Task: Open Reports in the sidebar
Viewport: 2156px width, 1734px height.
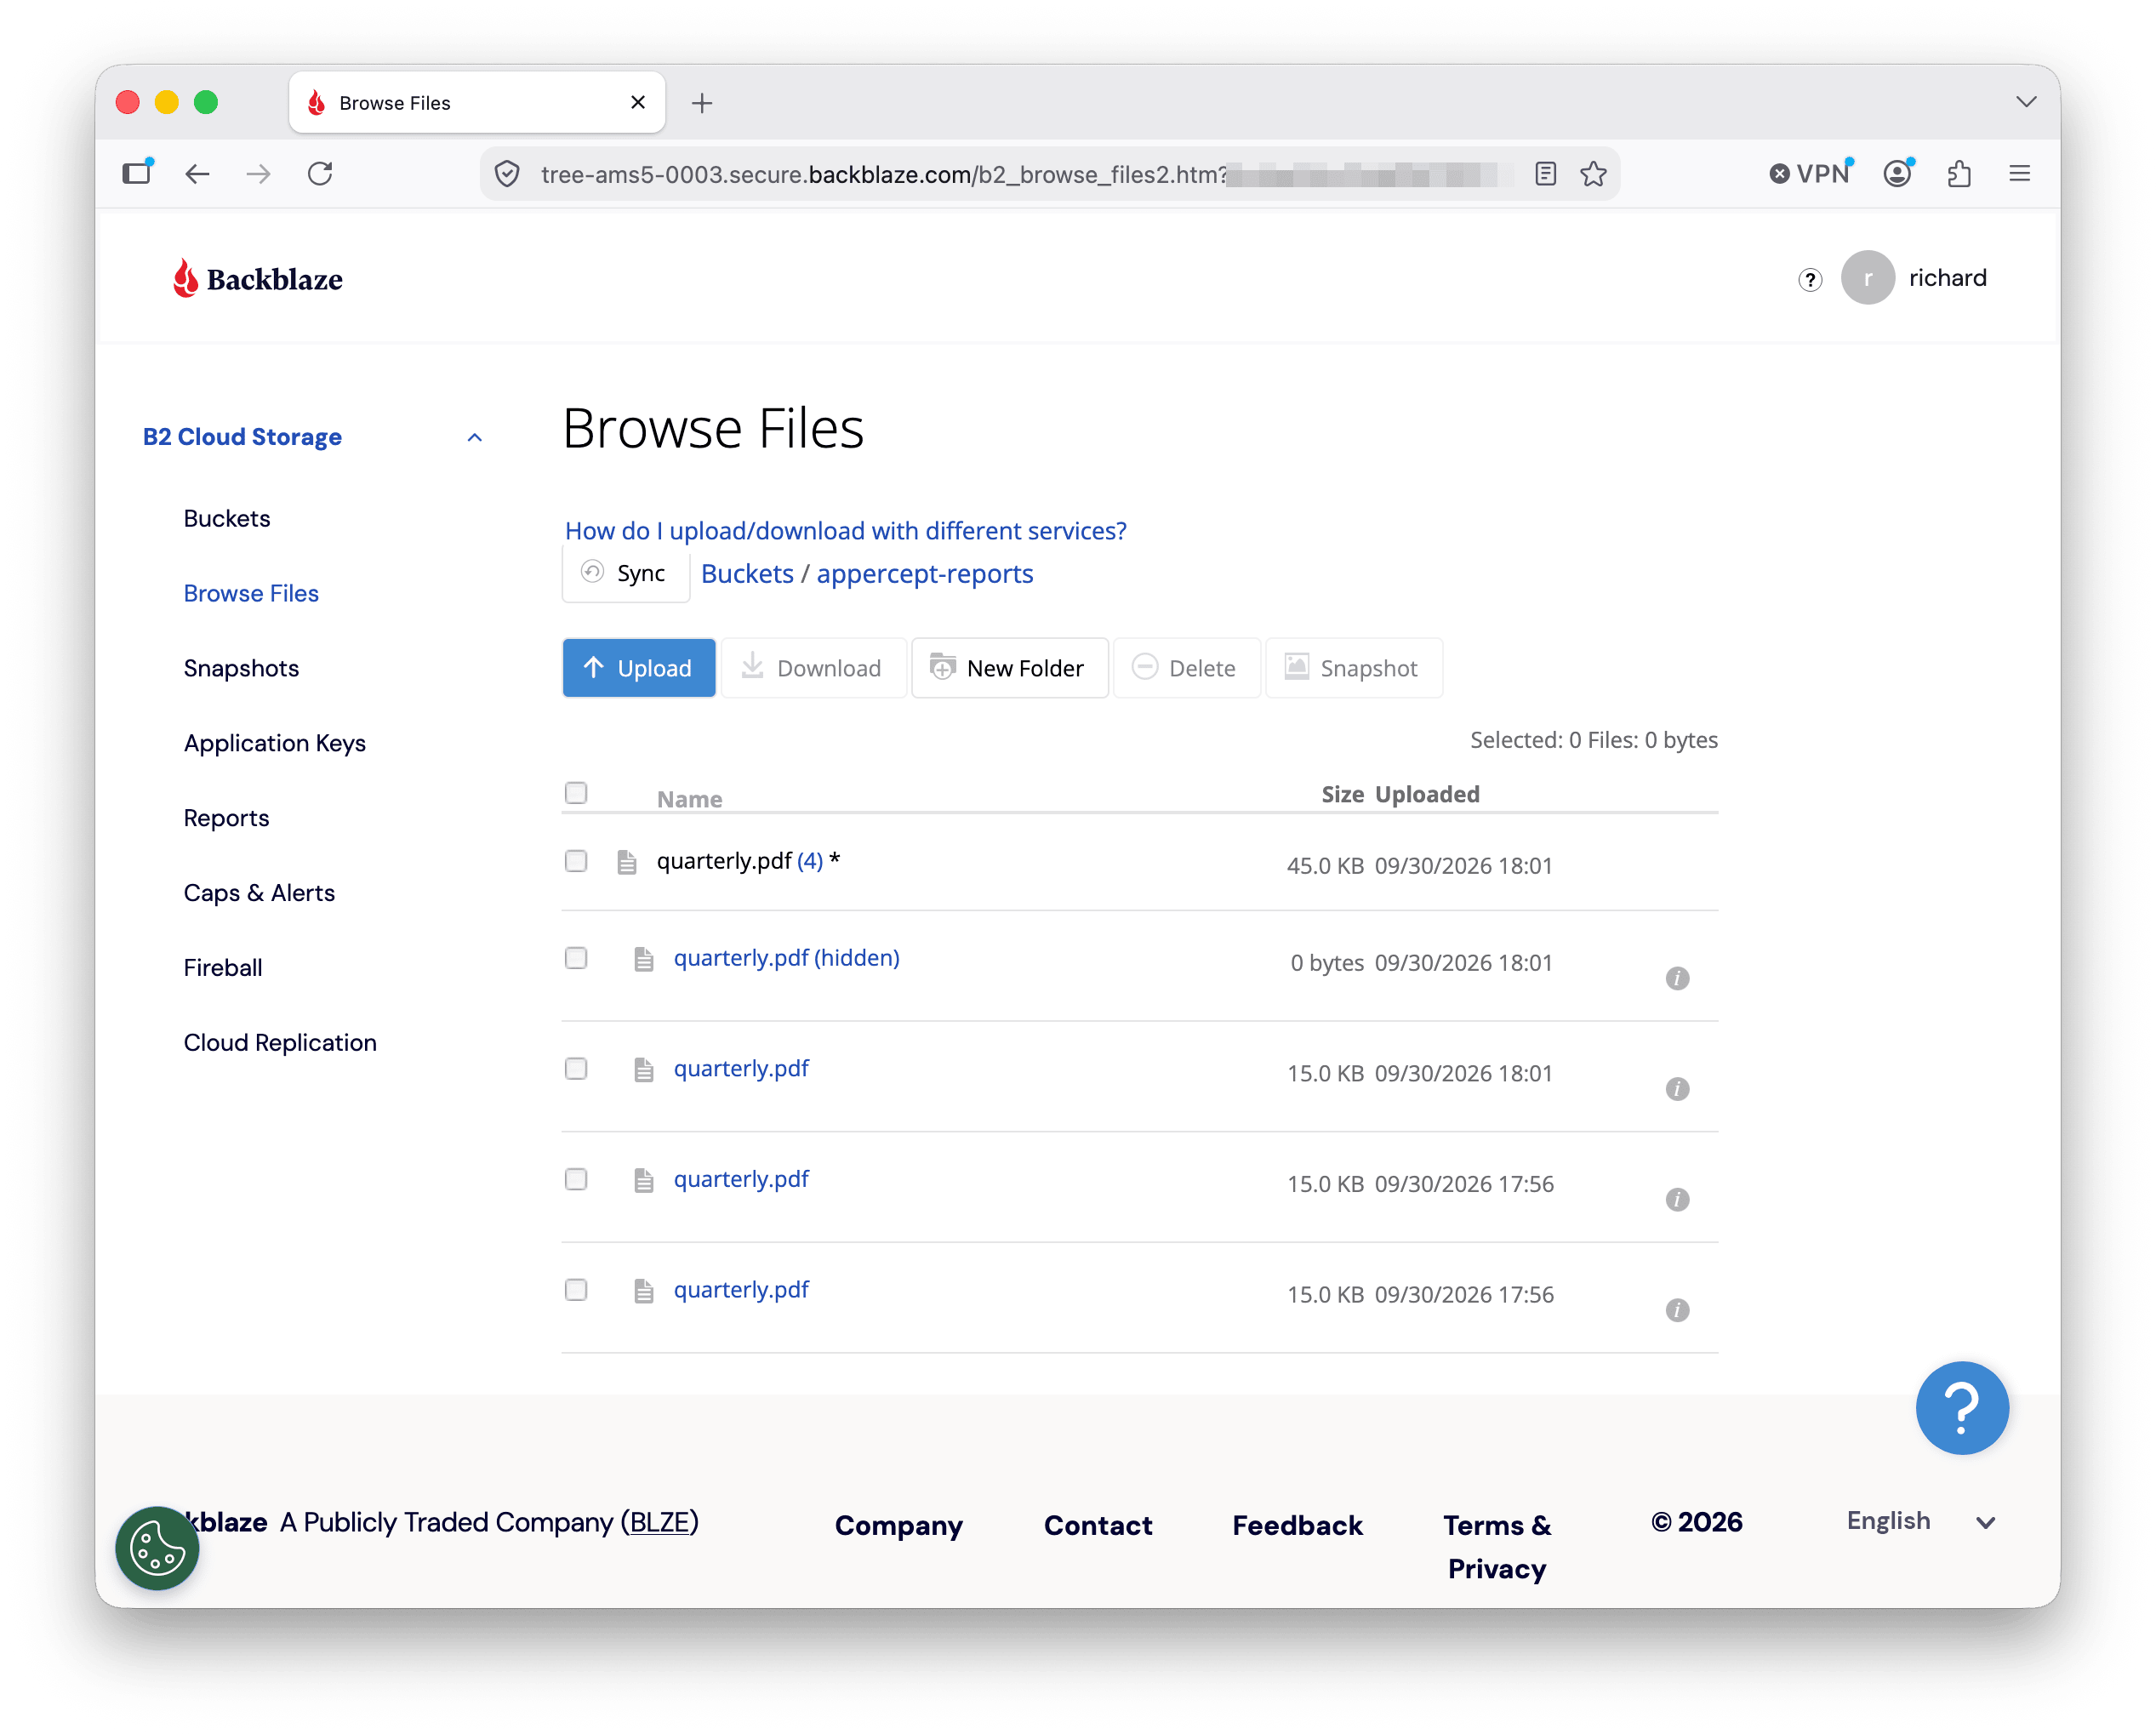Action: click(226, 819)
